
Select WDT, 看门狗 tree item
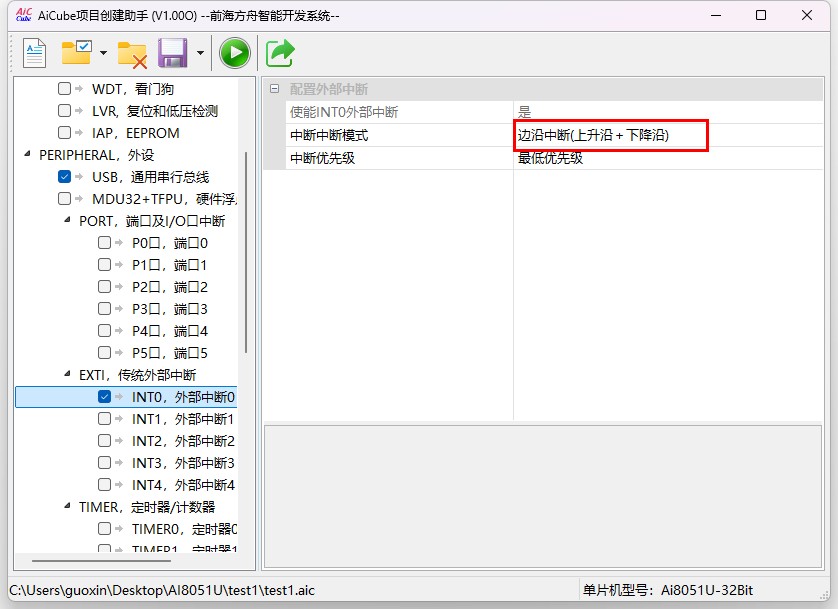click(x=133, y=89)
